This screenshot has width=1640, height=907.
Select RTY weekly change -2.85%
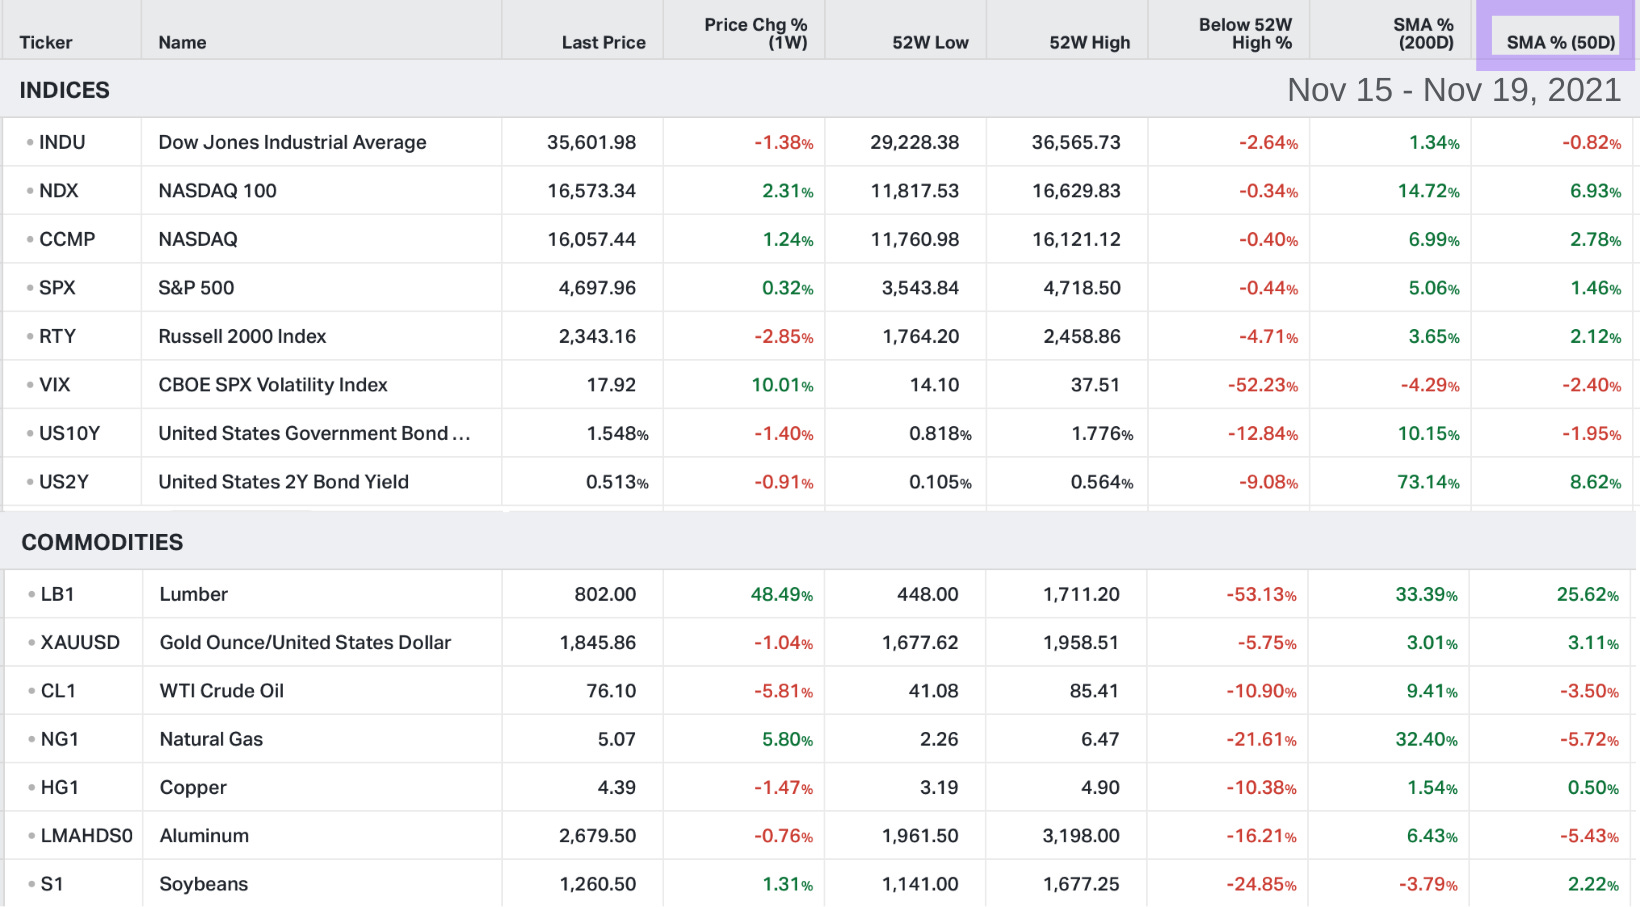coord(783,336)
